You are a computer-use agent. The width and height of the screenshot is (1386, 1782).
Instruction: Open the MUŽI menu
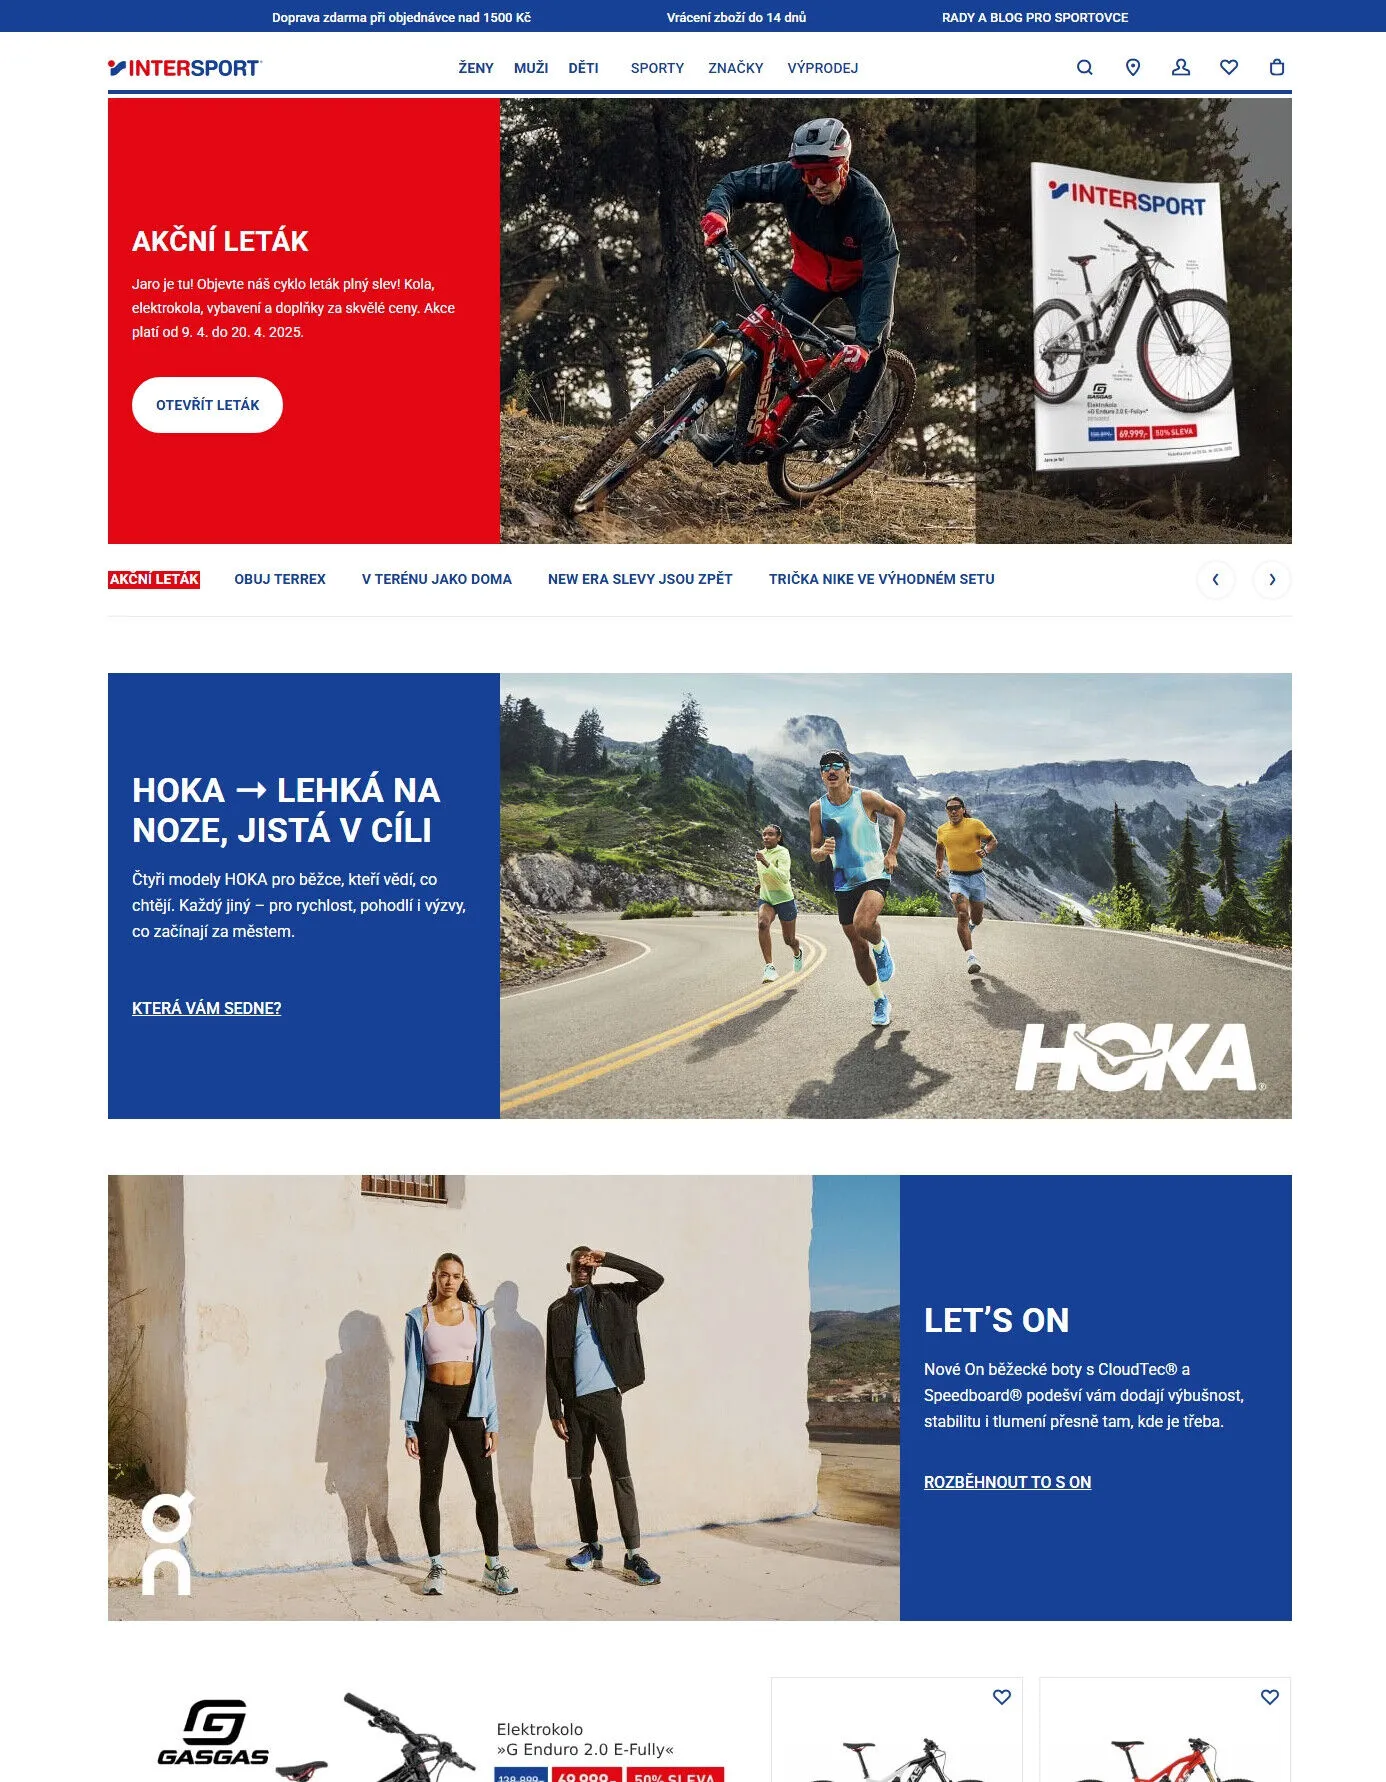pos(531,68)
